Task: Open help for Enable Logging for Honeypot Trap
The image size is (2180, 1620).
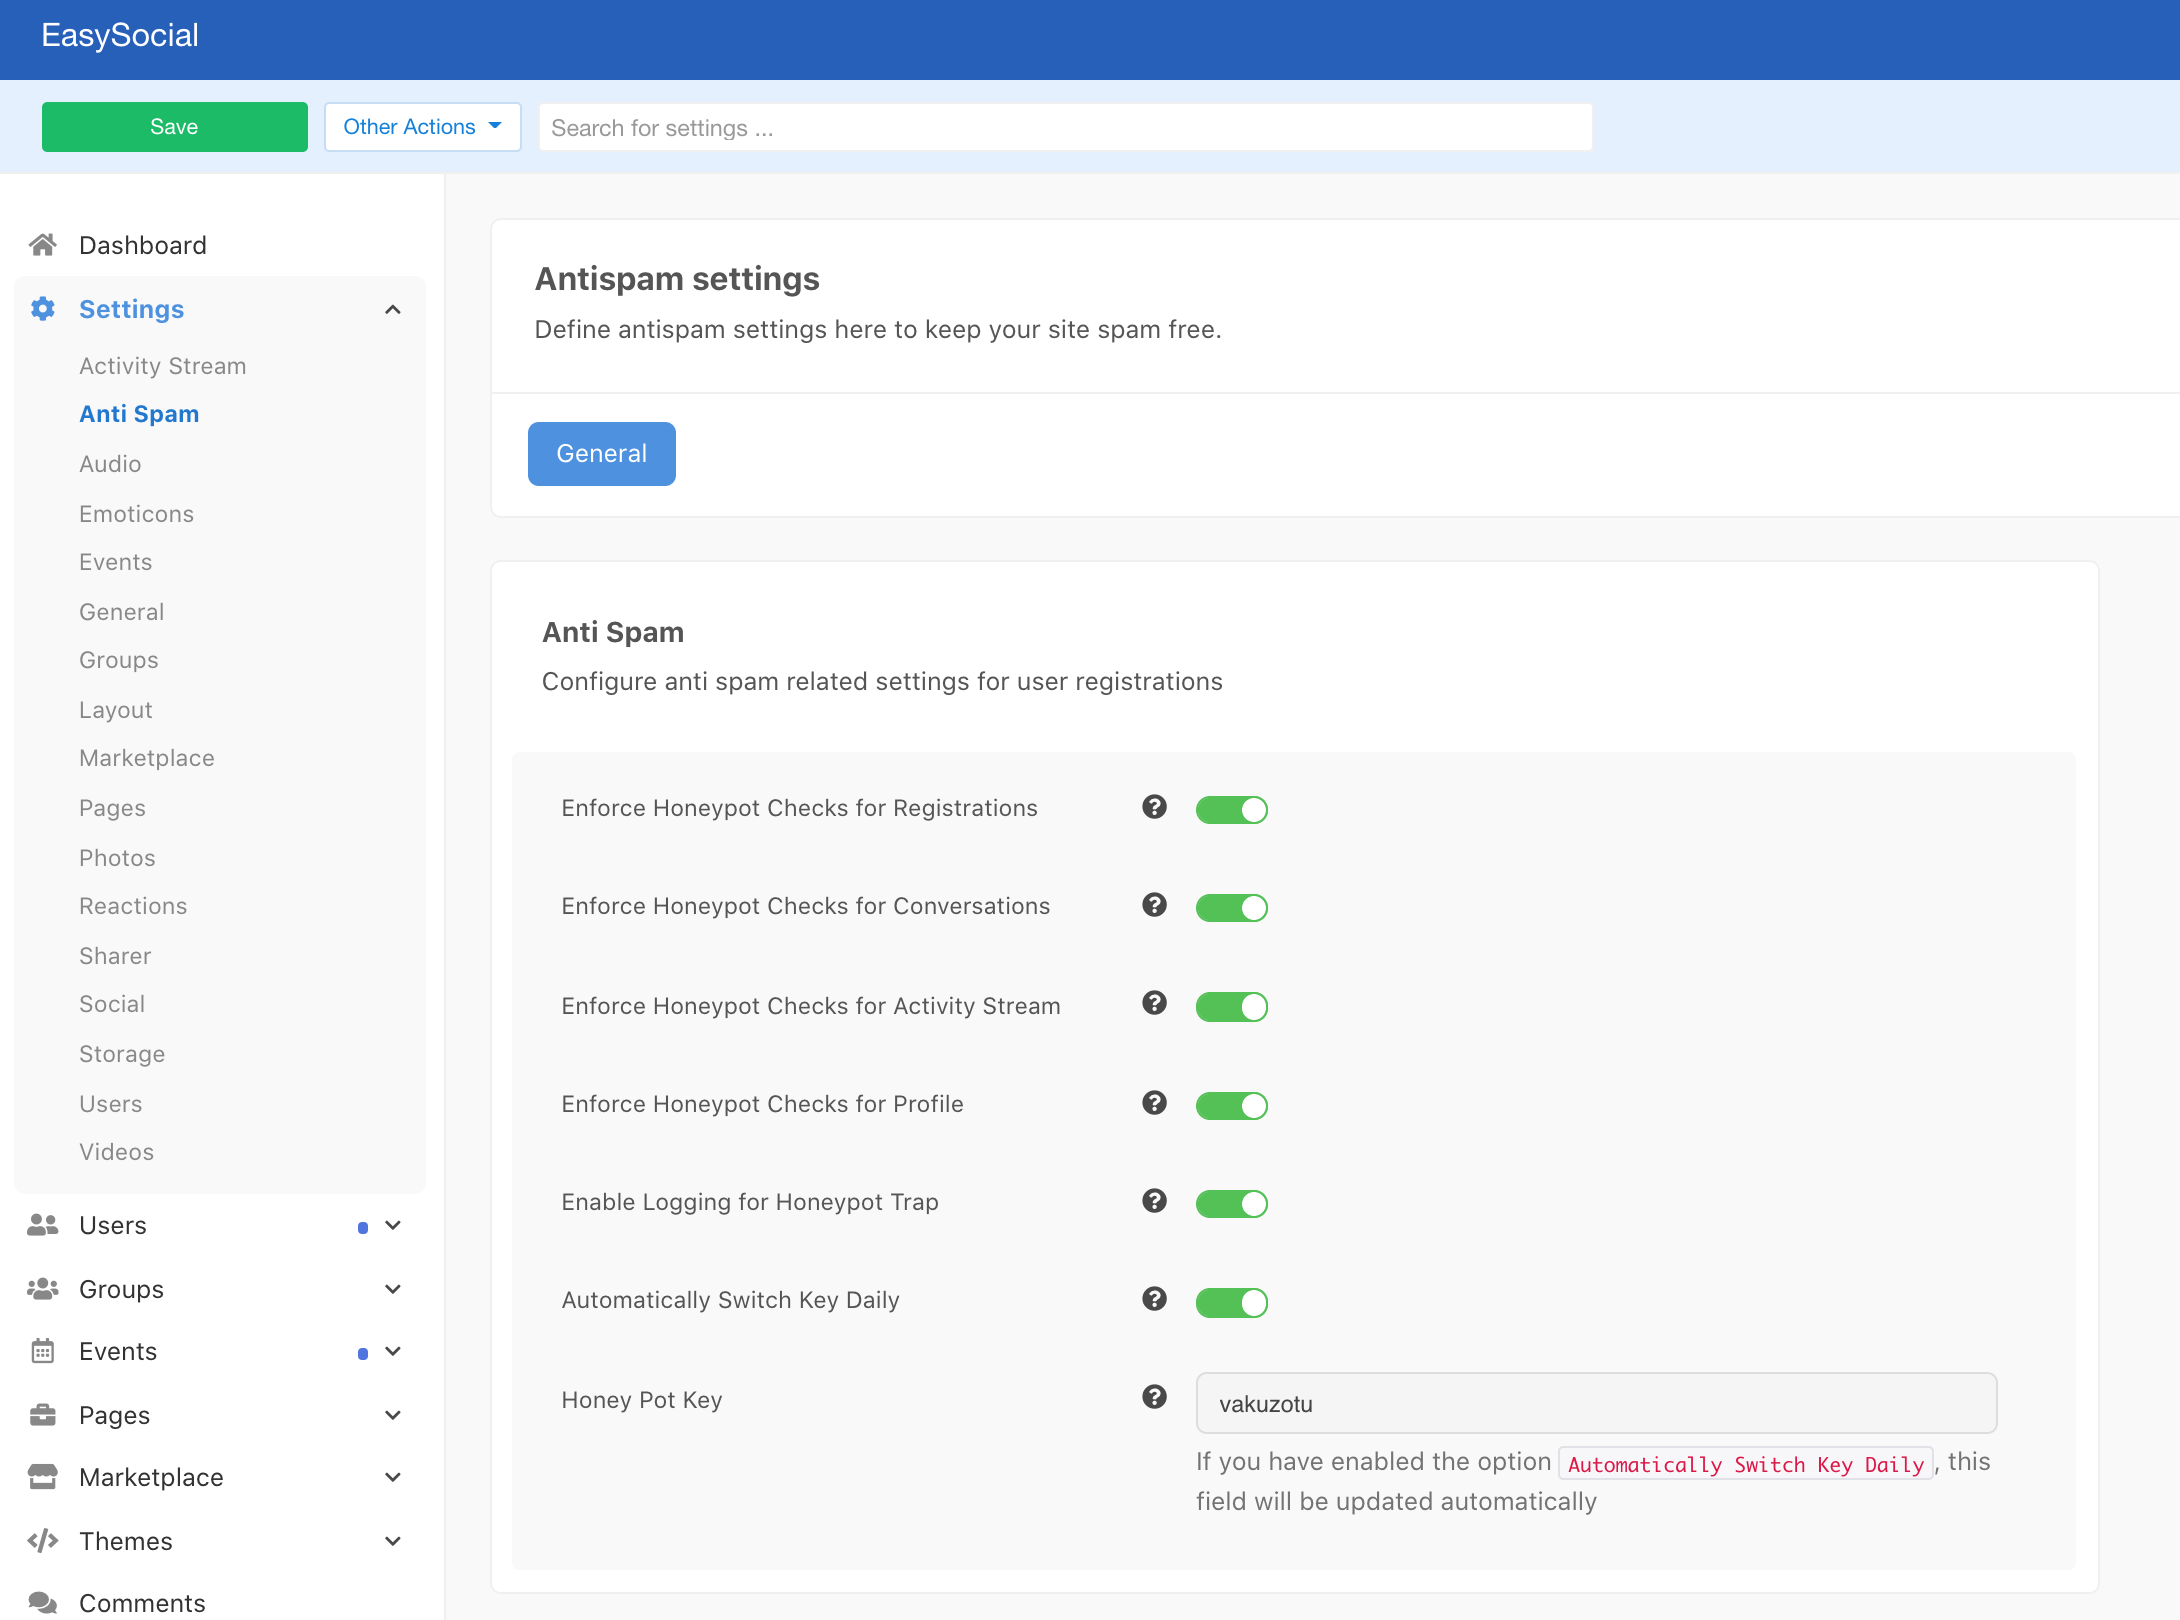Action: click(x=1154, y=1201)
